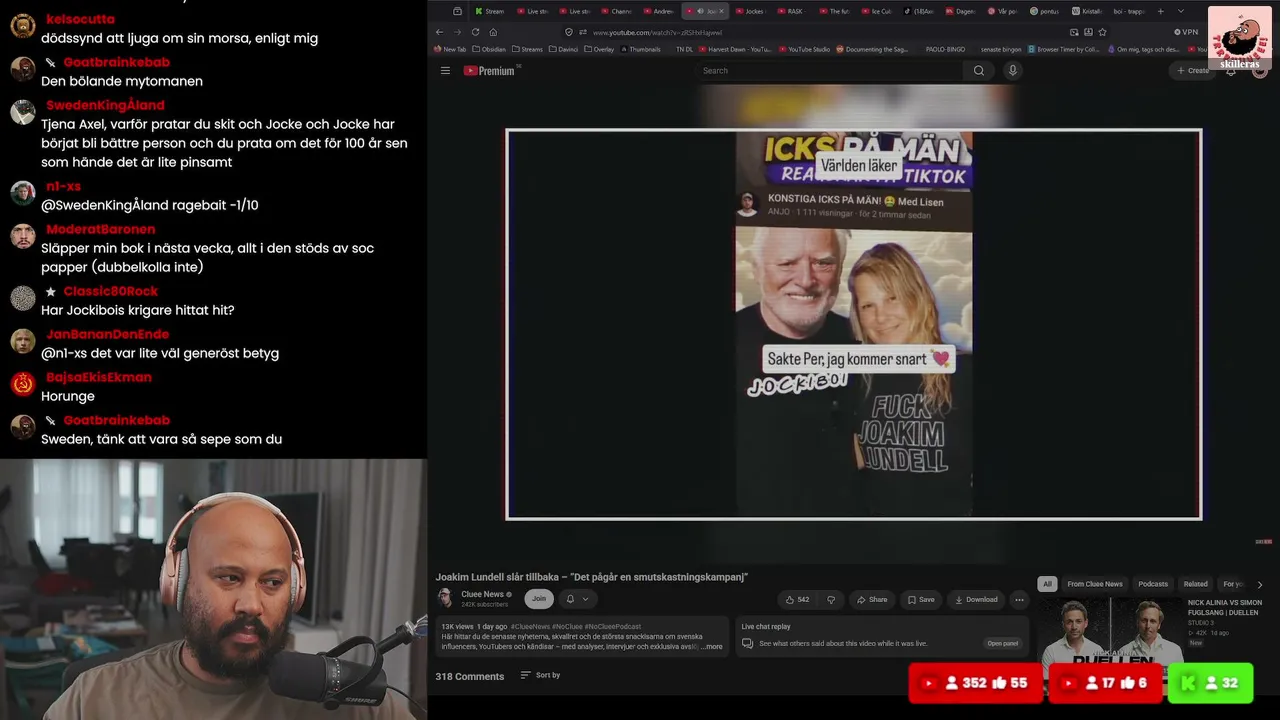Focus the YouTube search field
This screenshot has height=720, width=1280.
point(830,71)
